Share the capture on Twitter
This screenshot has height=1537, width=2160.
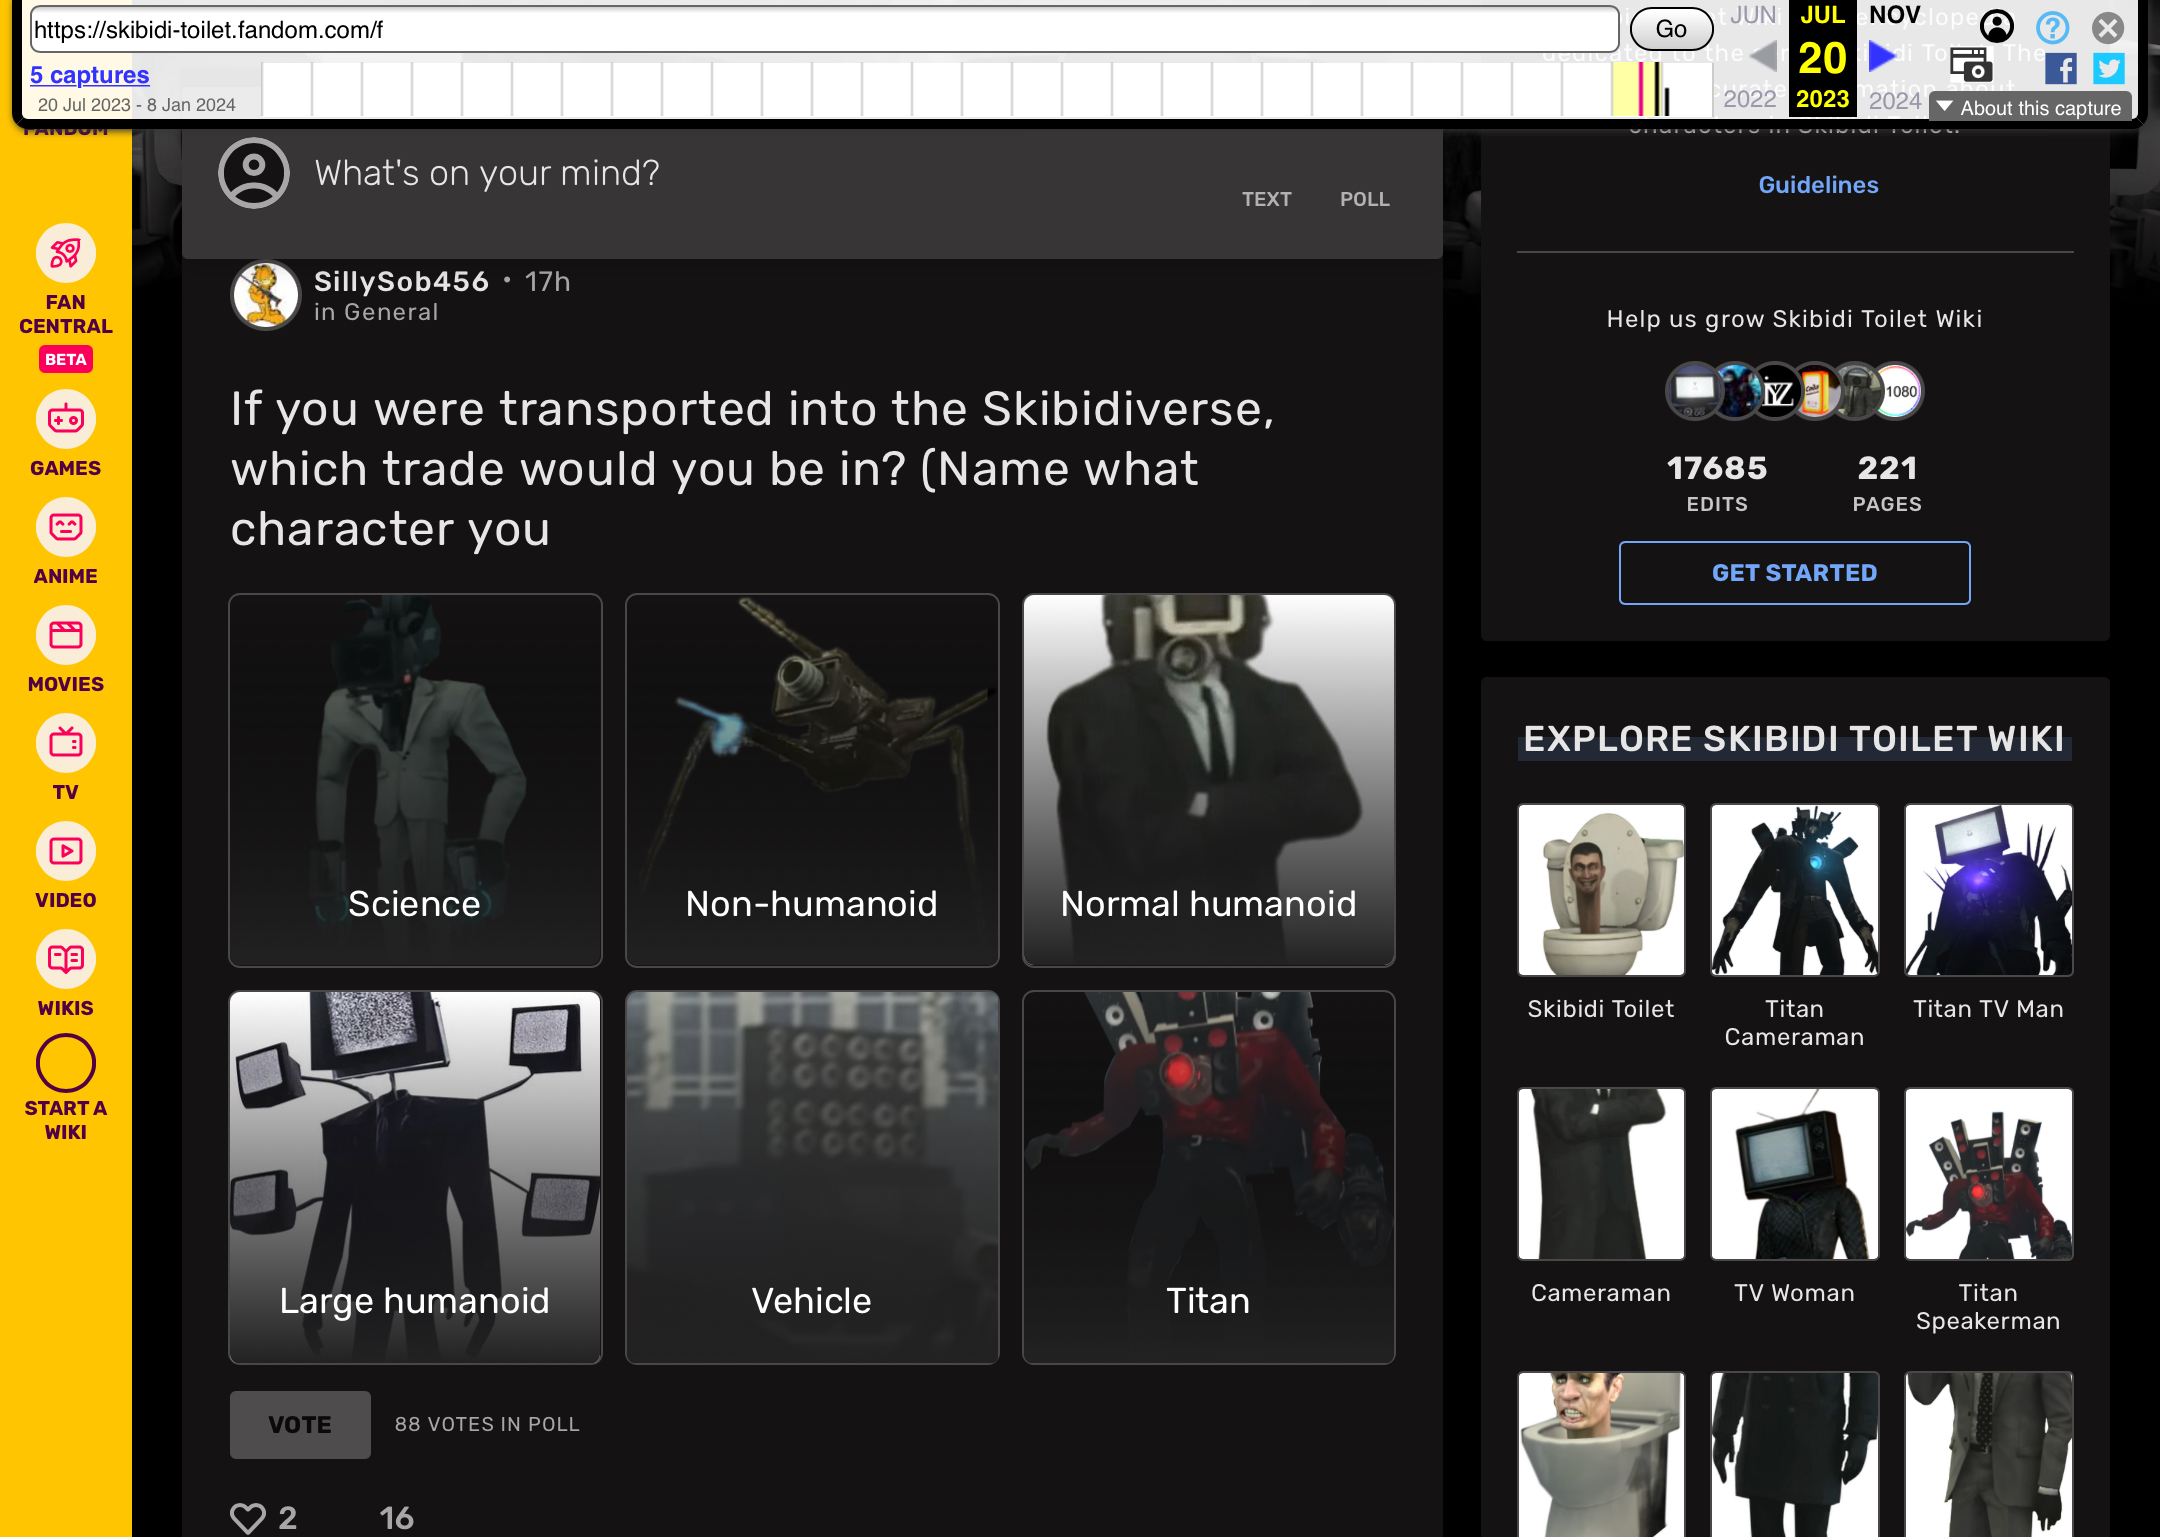coord(2109,68)
